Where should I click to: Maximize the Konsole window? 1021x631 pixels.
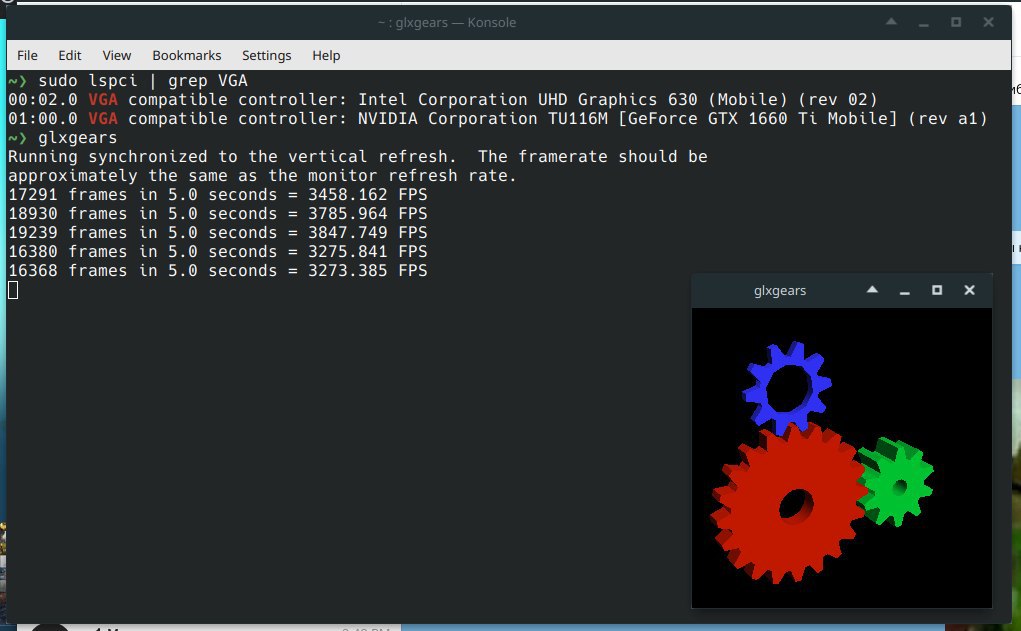point(956,22)
